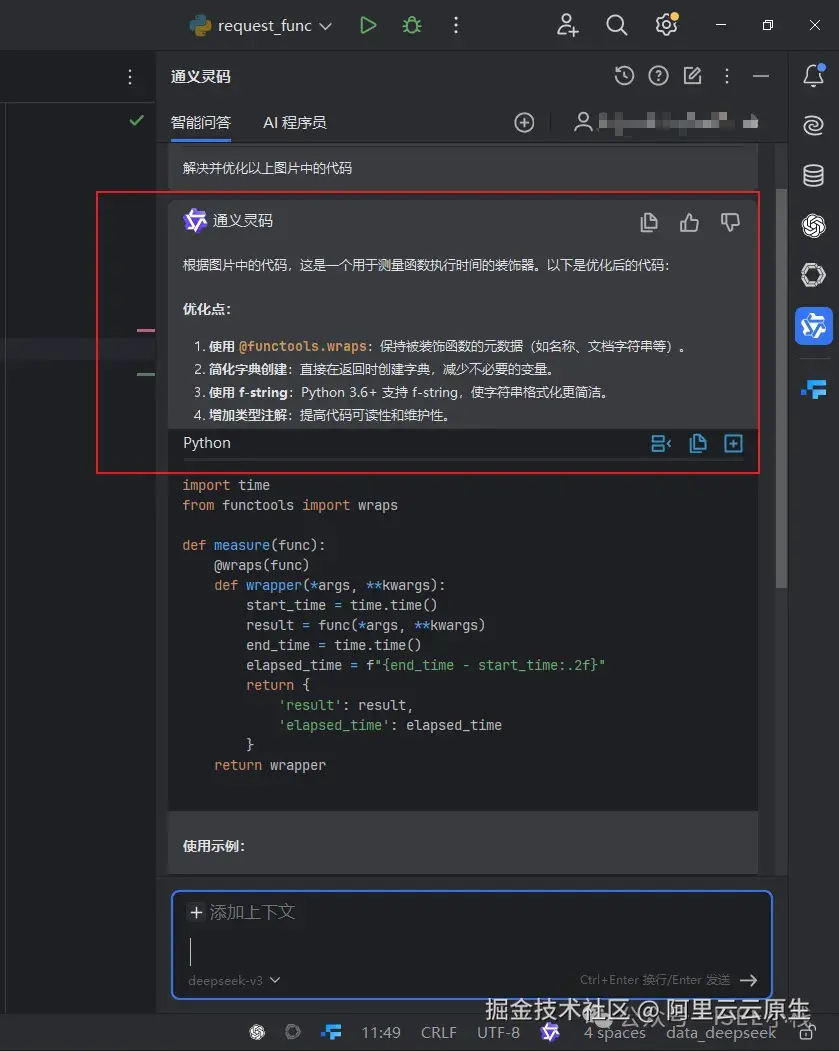Open the deepseek-v3 model selector
The height and width of the screenshot is (1051, 839).
coord(232,981)
